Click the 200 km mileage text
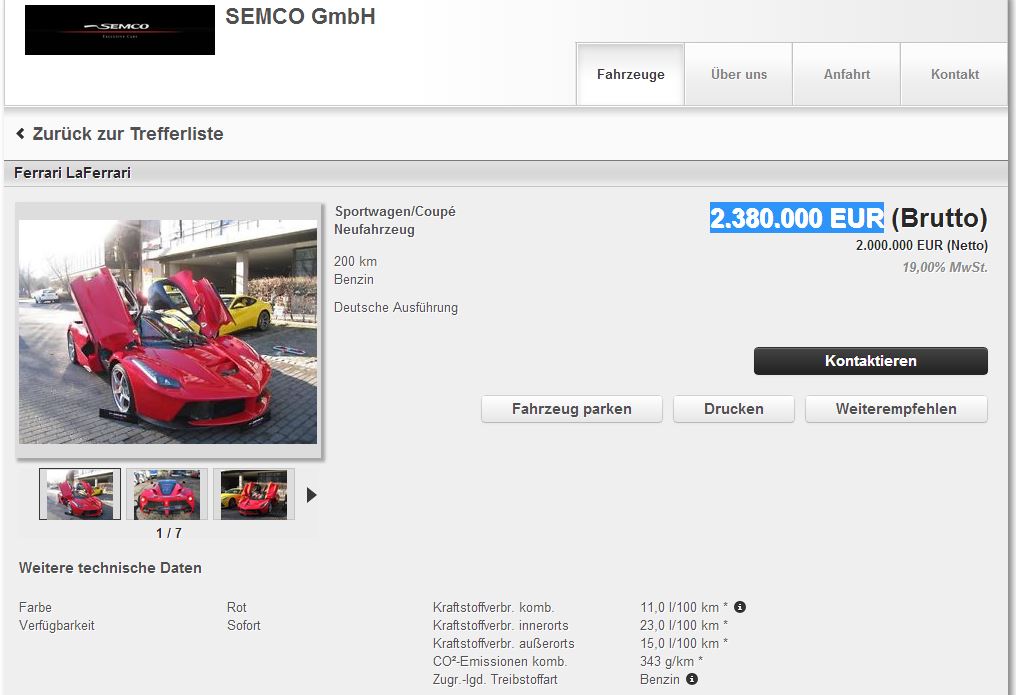The width and height of the screenshot is (1016, 695). [355, 261]
